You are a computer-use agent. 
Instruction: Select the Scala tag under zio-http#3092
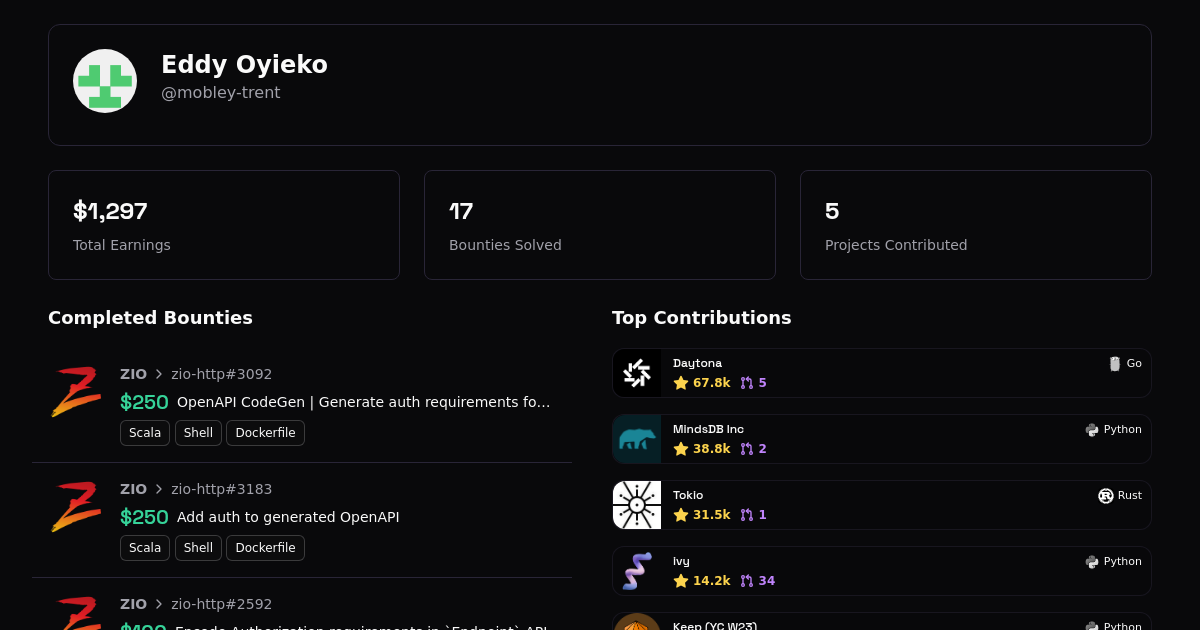[x=145, y=433]
